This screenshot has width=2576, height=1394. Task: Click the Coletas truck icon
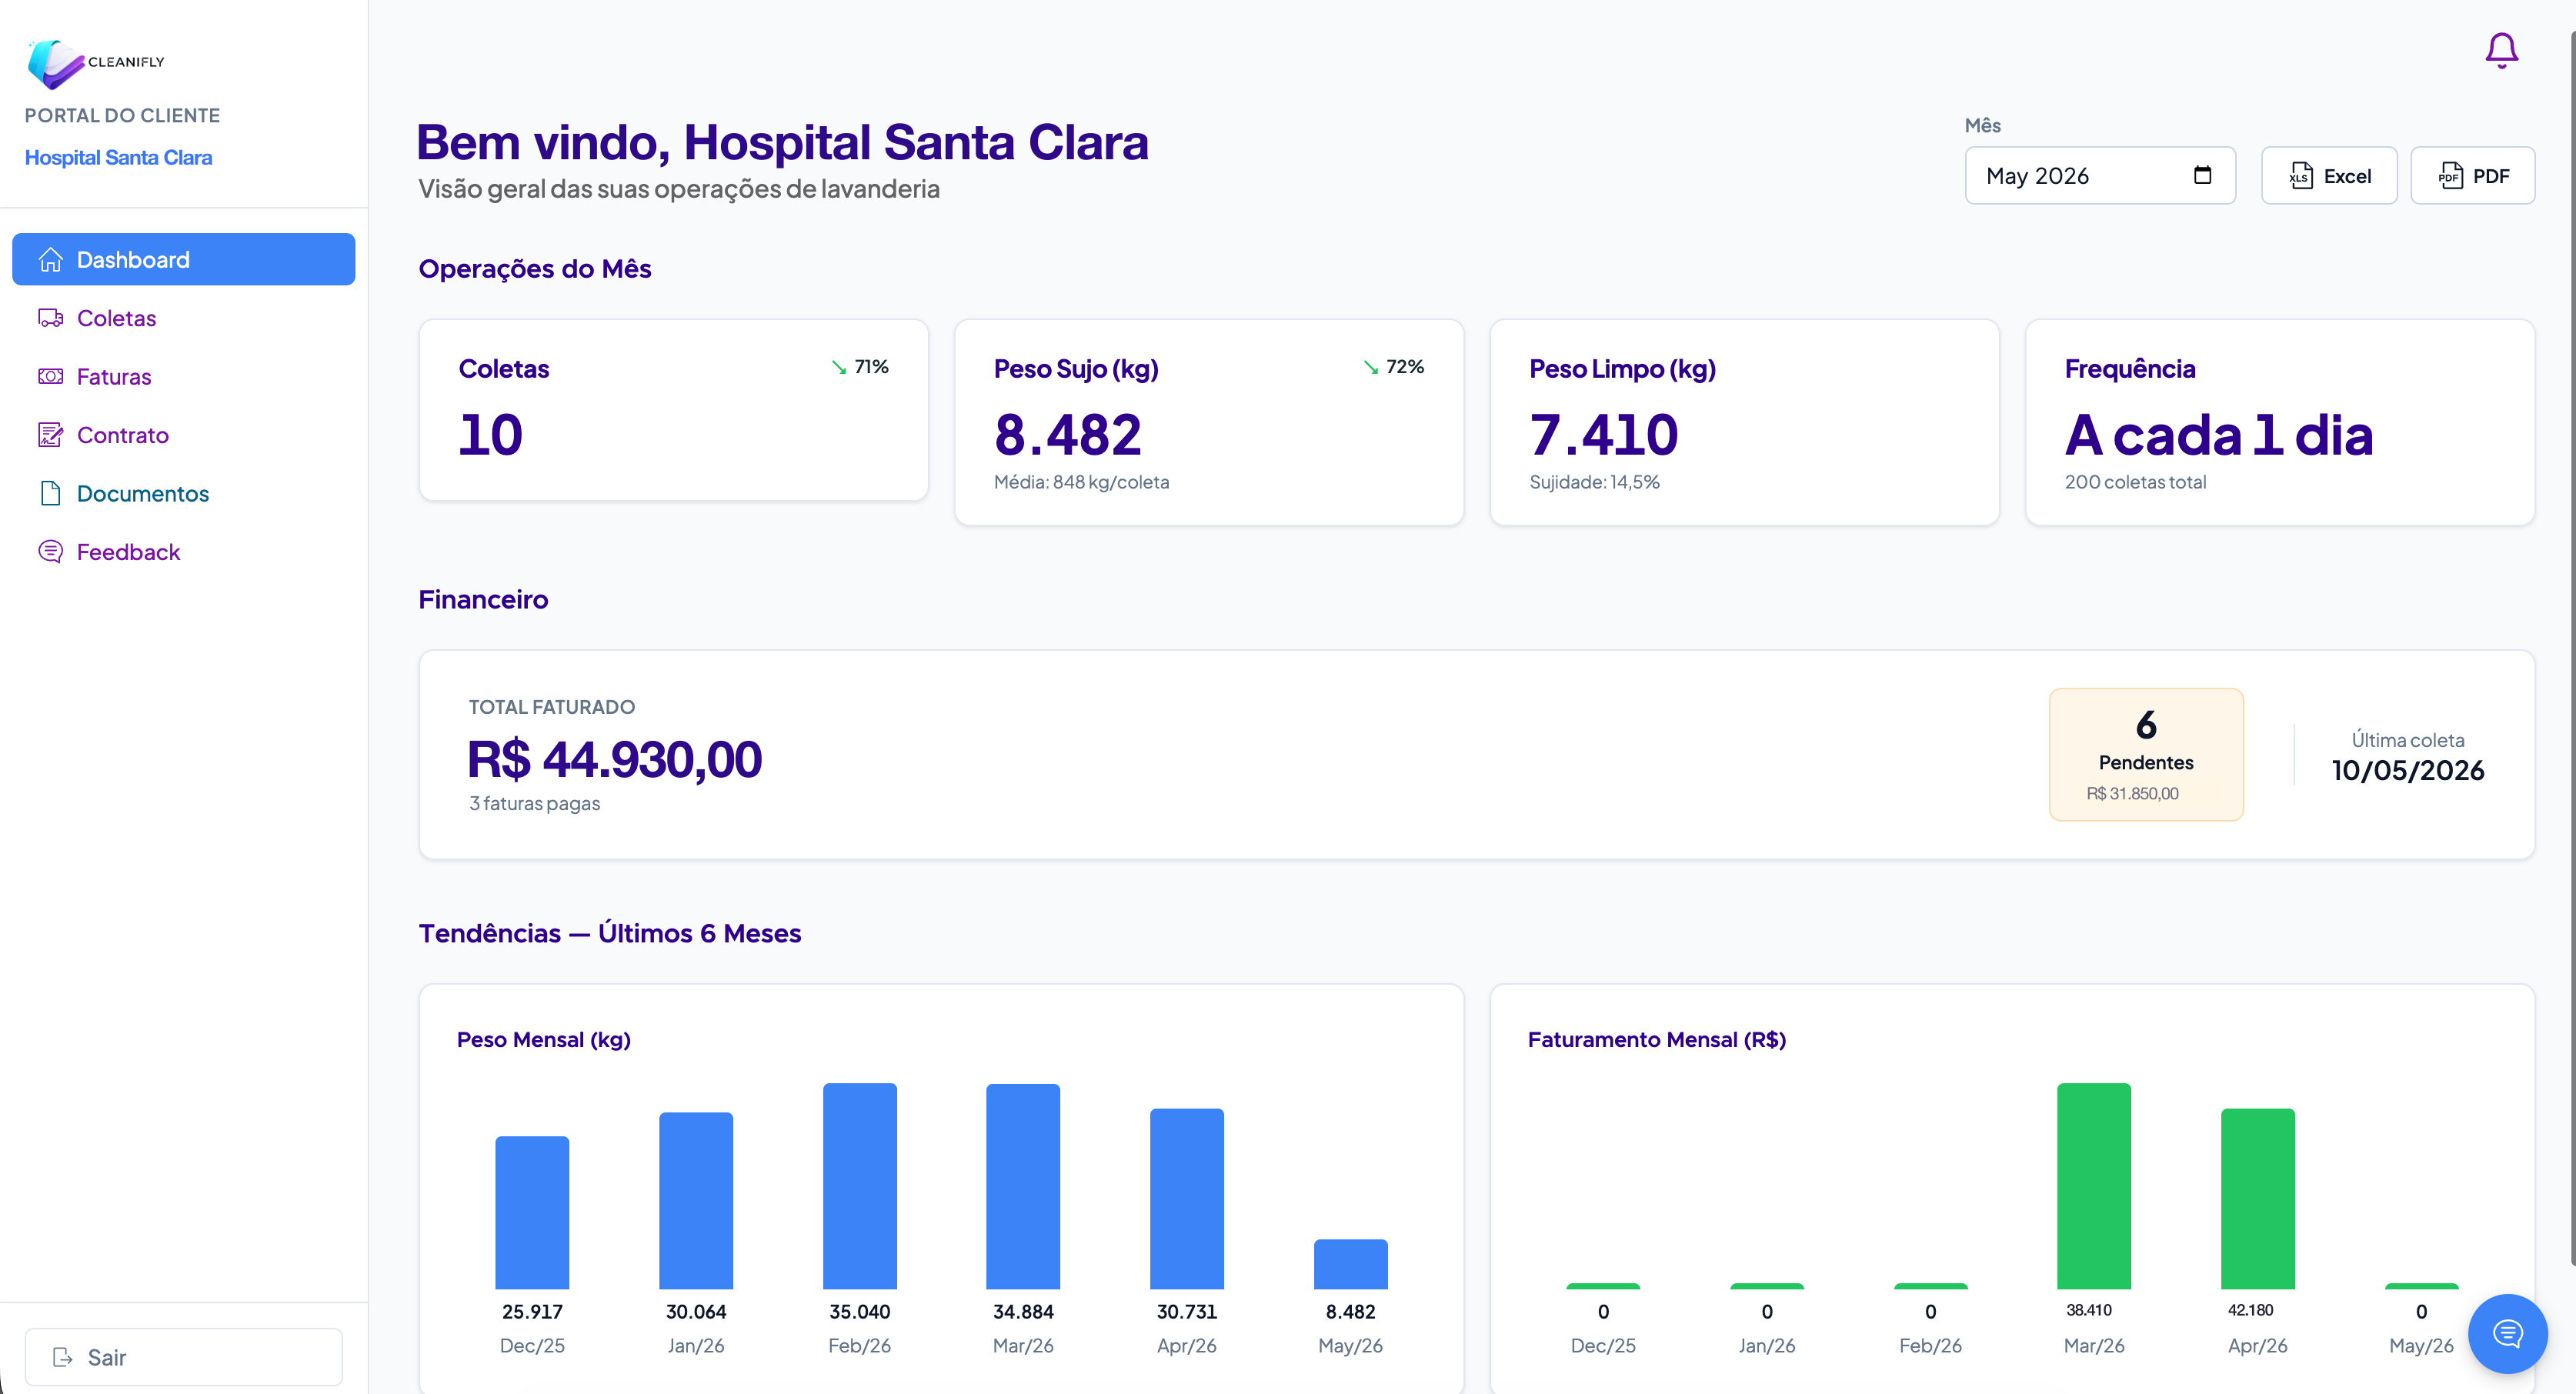tap(51, 318)
